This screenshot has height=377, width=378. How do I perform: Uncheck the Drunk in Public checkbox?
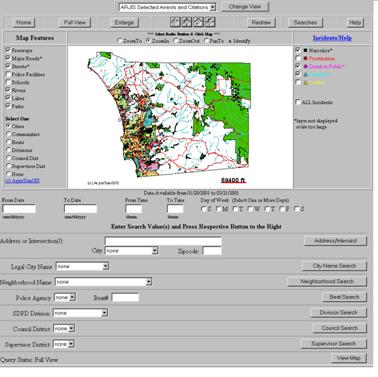pyautogui.click(x=298, y=66)
